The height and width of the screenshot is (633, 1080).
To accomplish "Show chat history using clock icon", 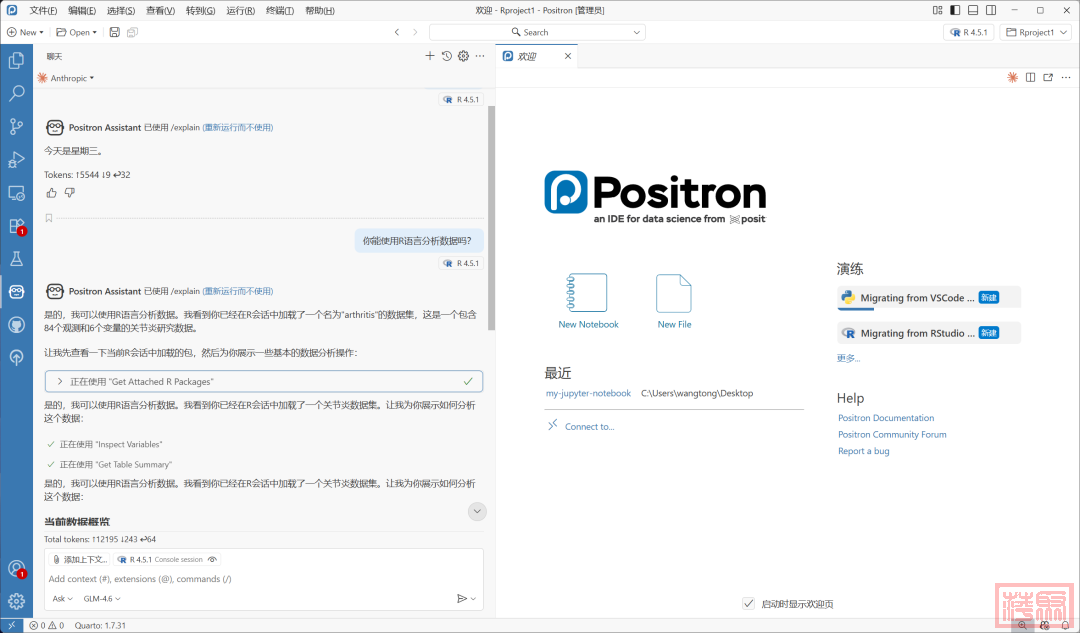I will [447, 56].
